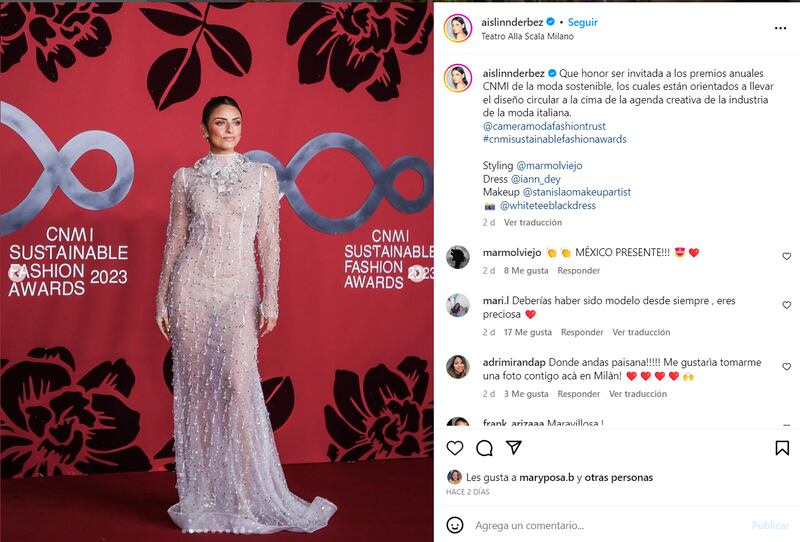Reply to marmolviejo's comment

[579, 270]
